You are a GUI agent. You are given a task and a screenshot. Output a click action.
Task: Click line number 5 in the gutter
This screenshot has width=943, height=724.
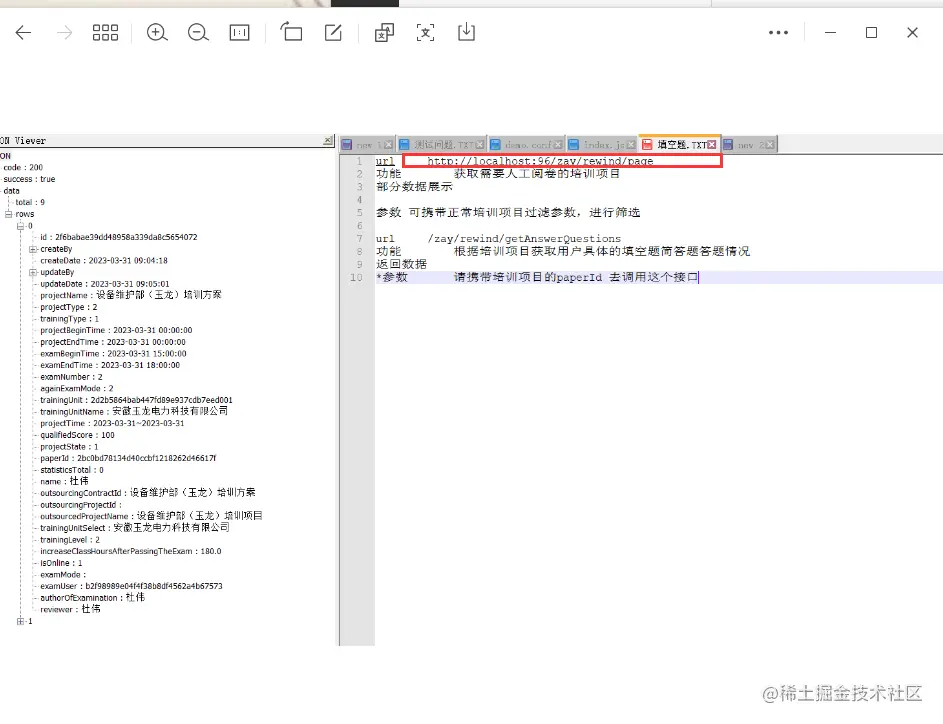[x=360, y=213]
